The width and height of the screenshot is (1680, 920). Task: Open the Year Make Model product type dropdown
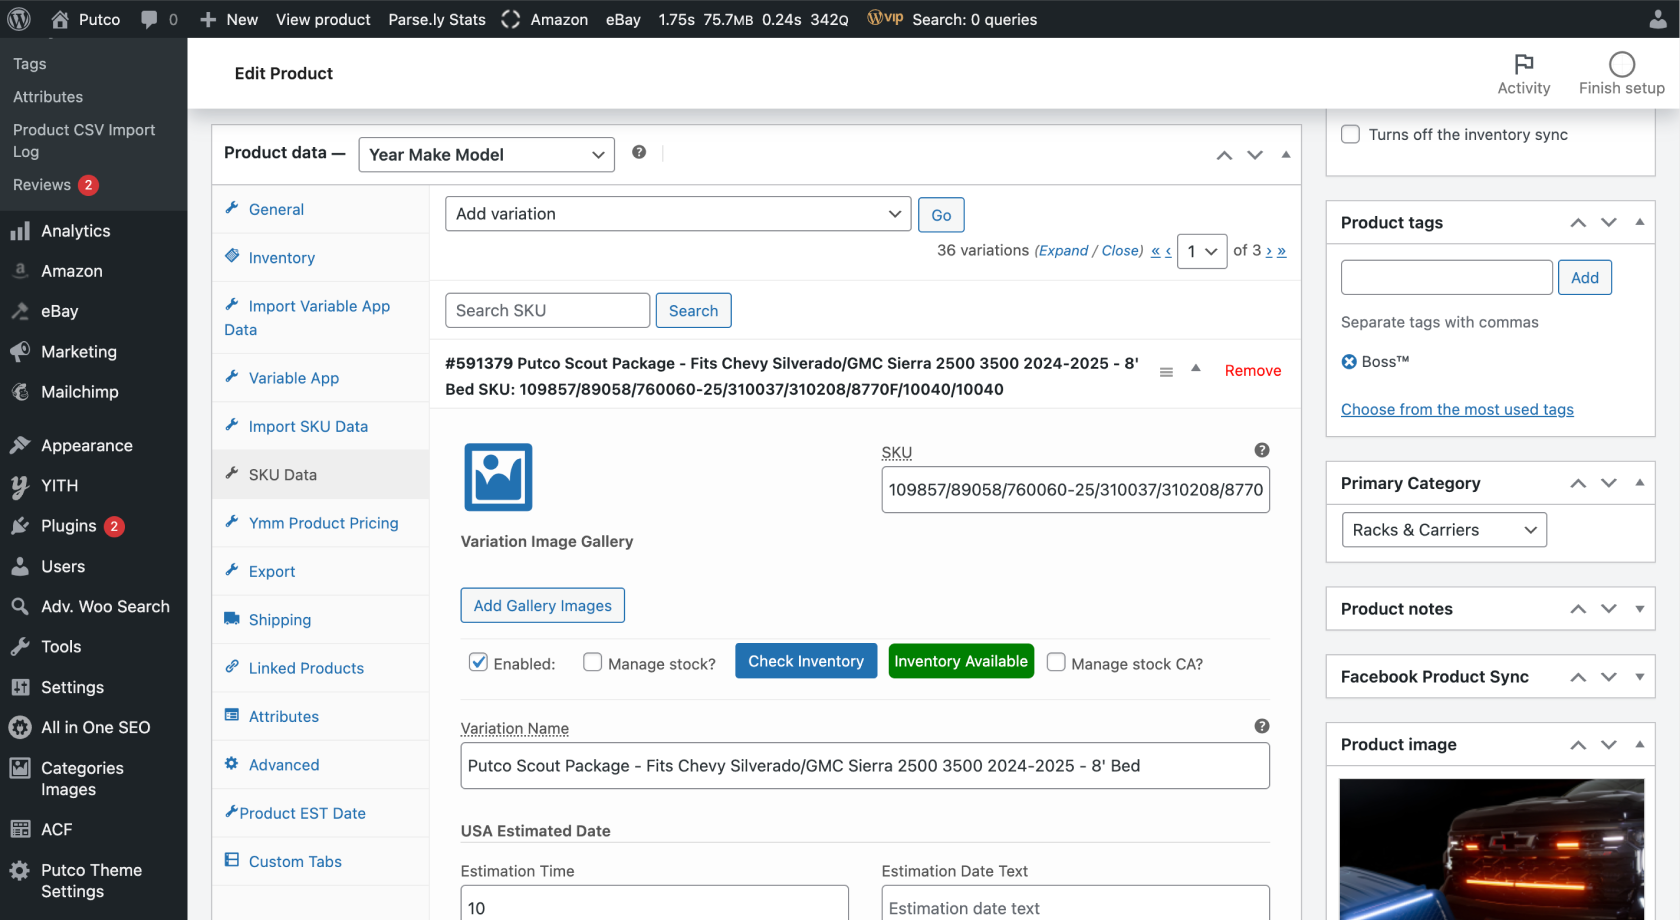[x=486, y=155]
